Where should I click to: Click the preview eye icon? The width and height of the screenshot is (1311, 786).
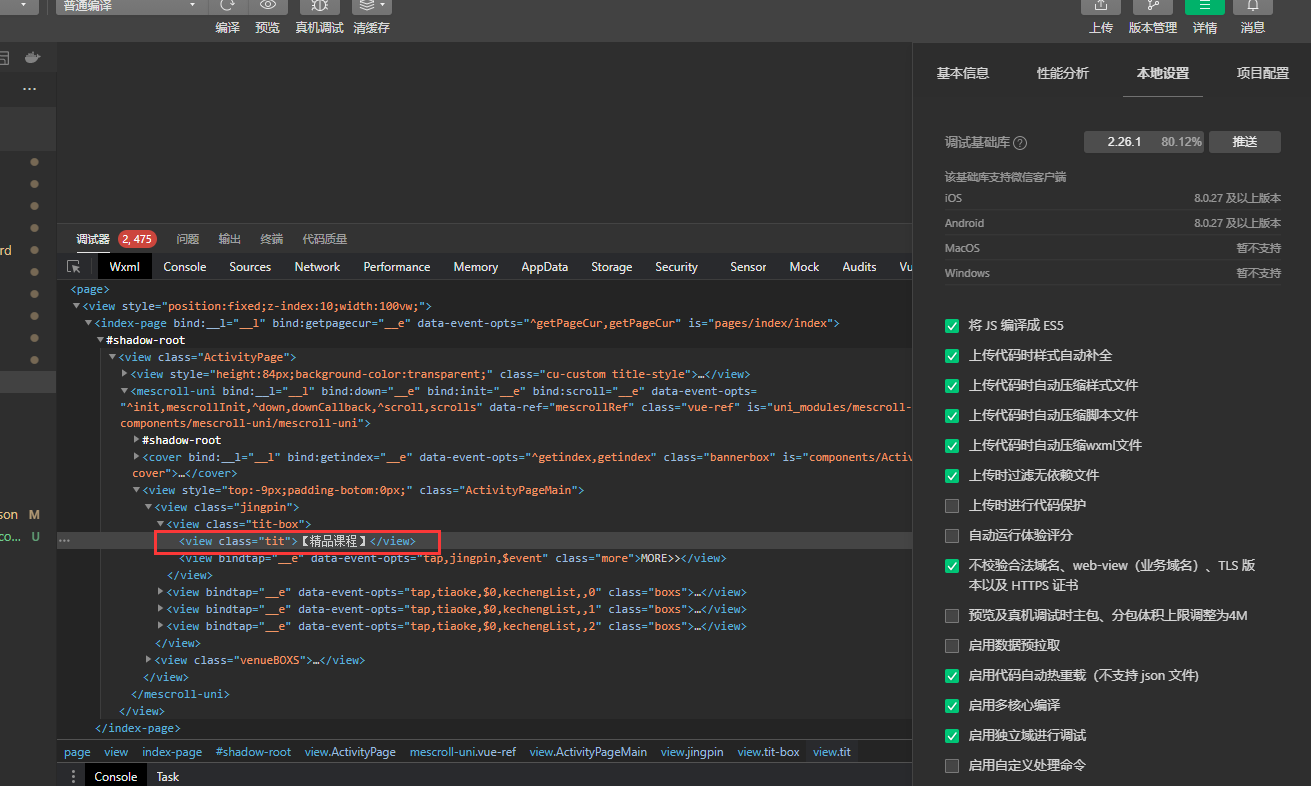(267, 6)
